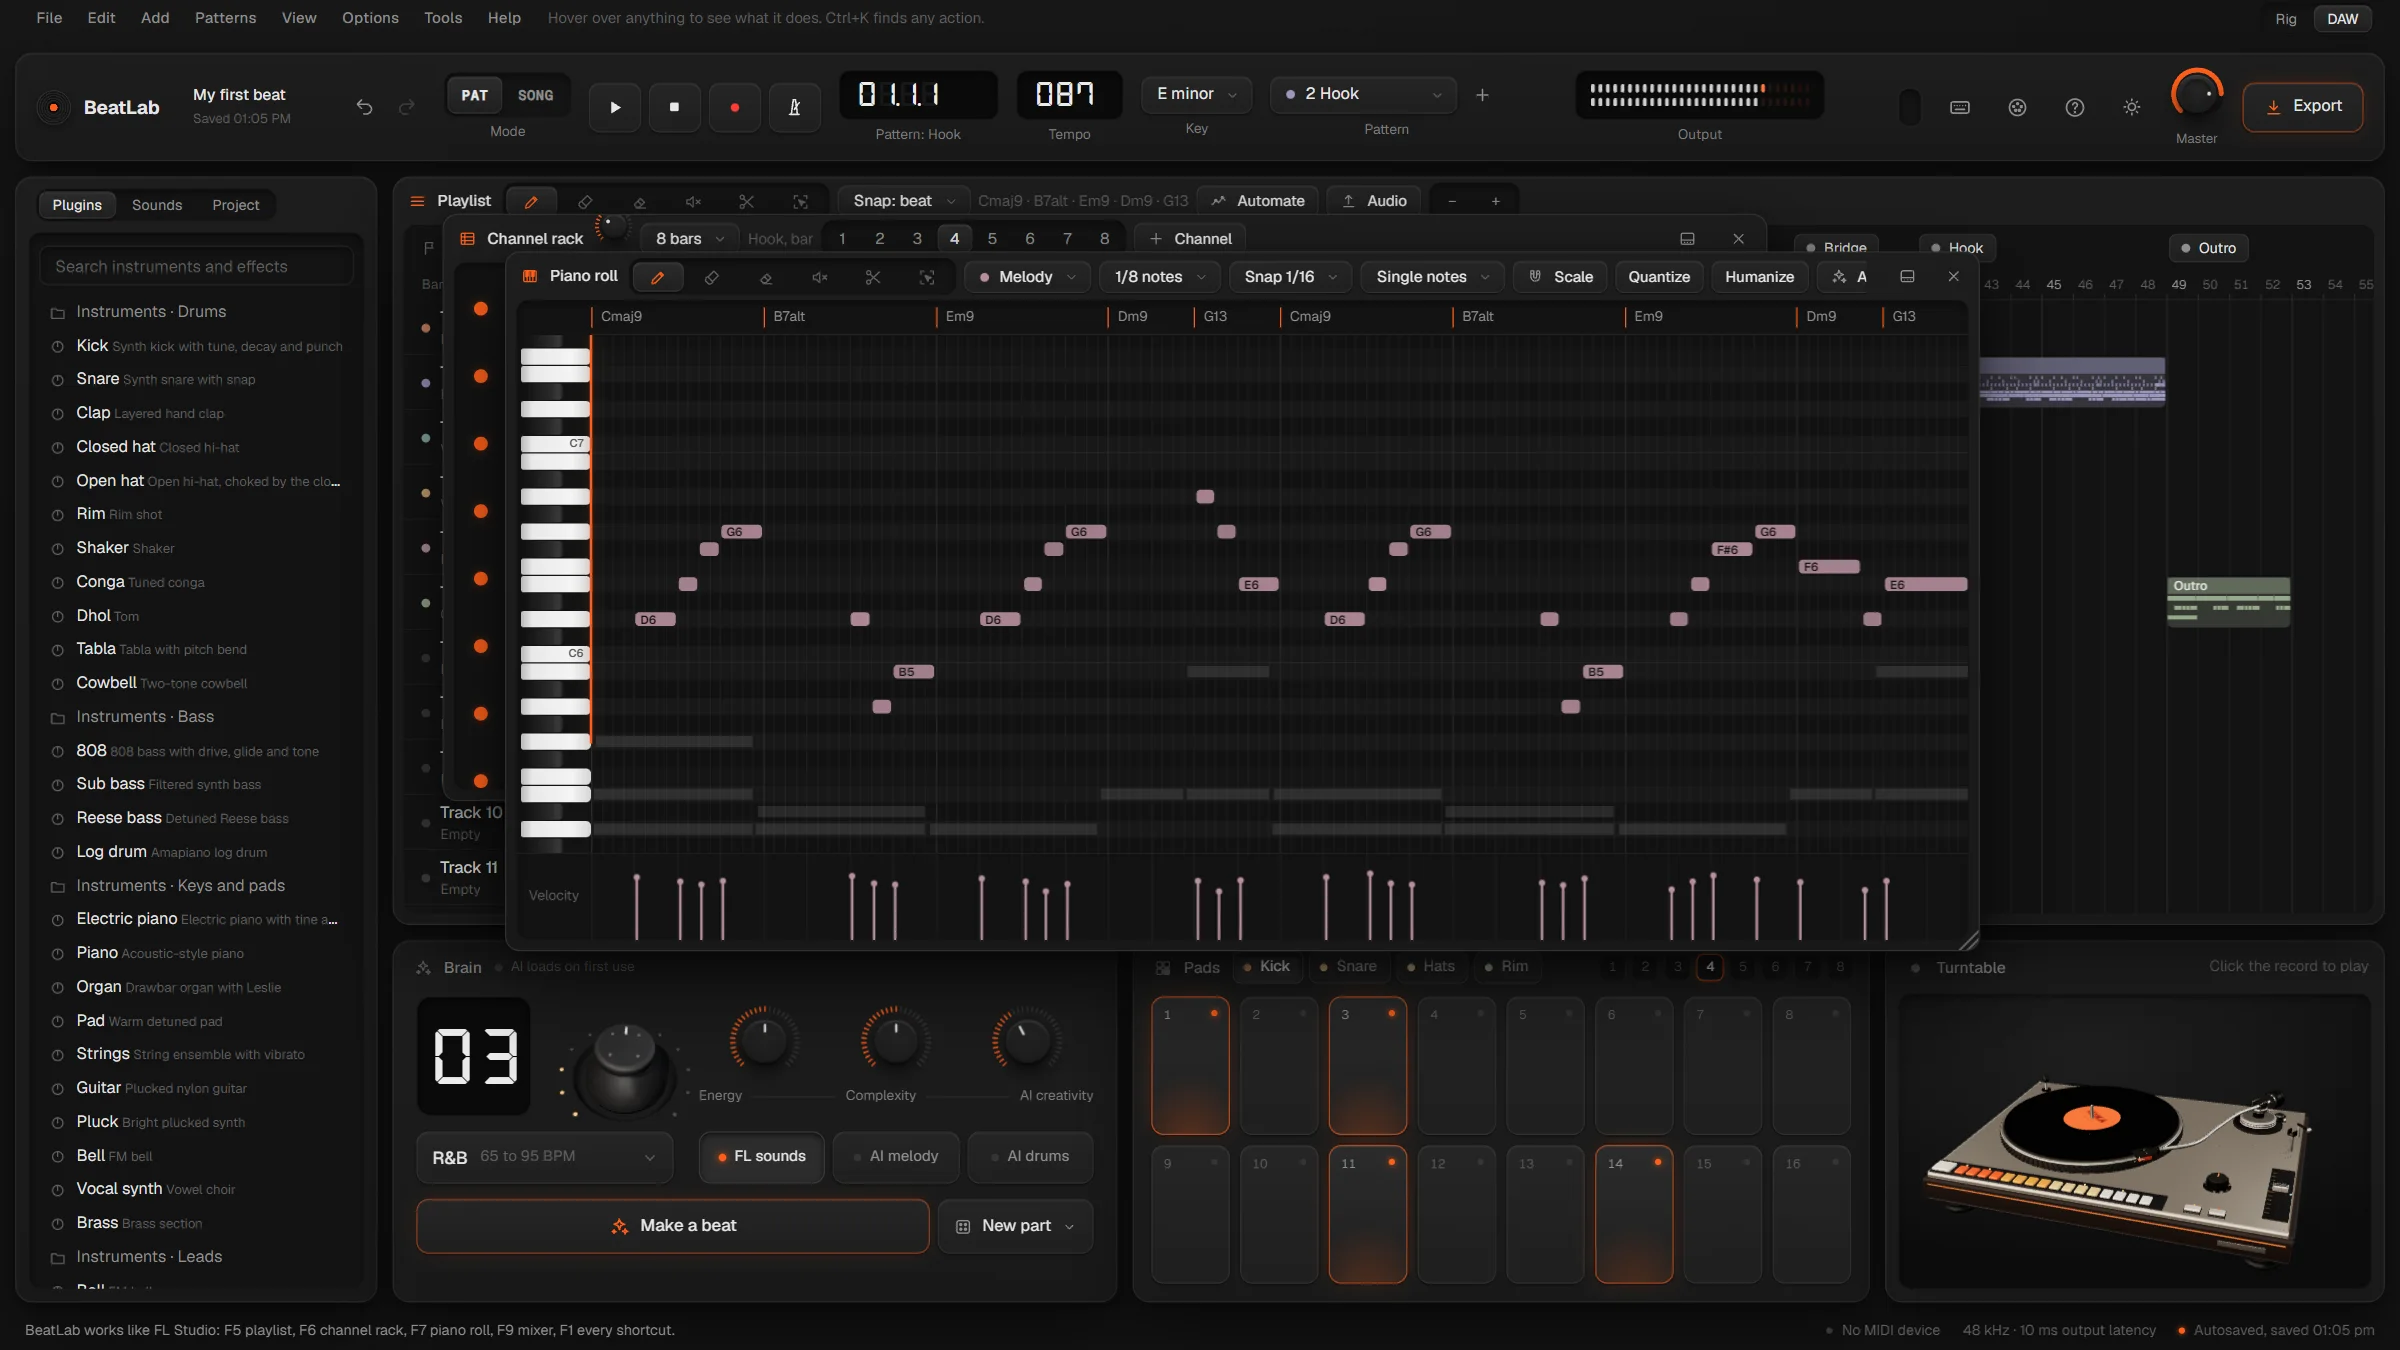Viewport: 2400px width, 1350px height.
Task: Switch mode to SONG
Action: point(535,96)
